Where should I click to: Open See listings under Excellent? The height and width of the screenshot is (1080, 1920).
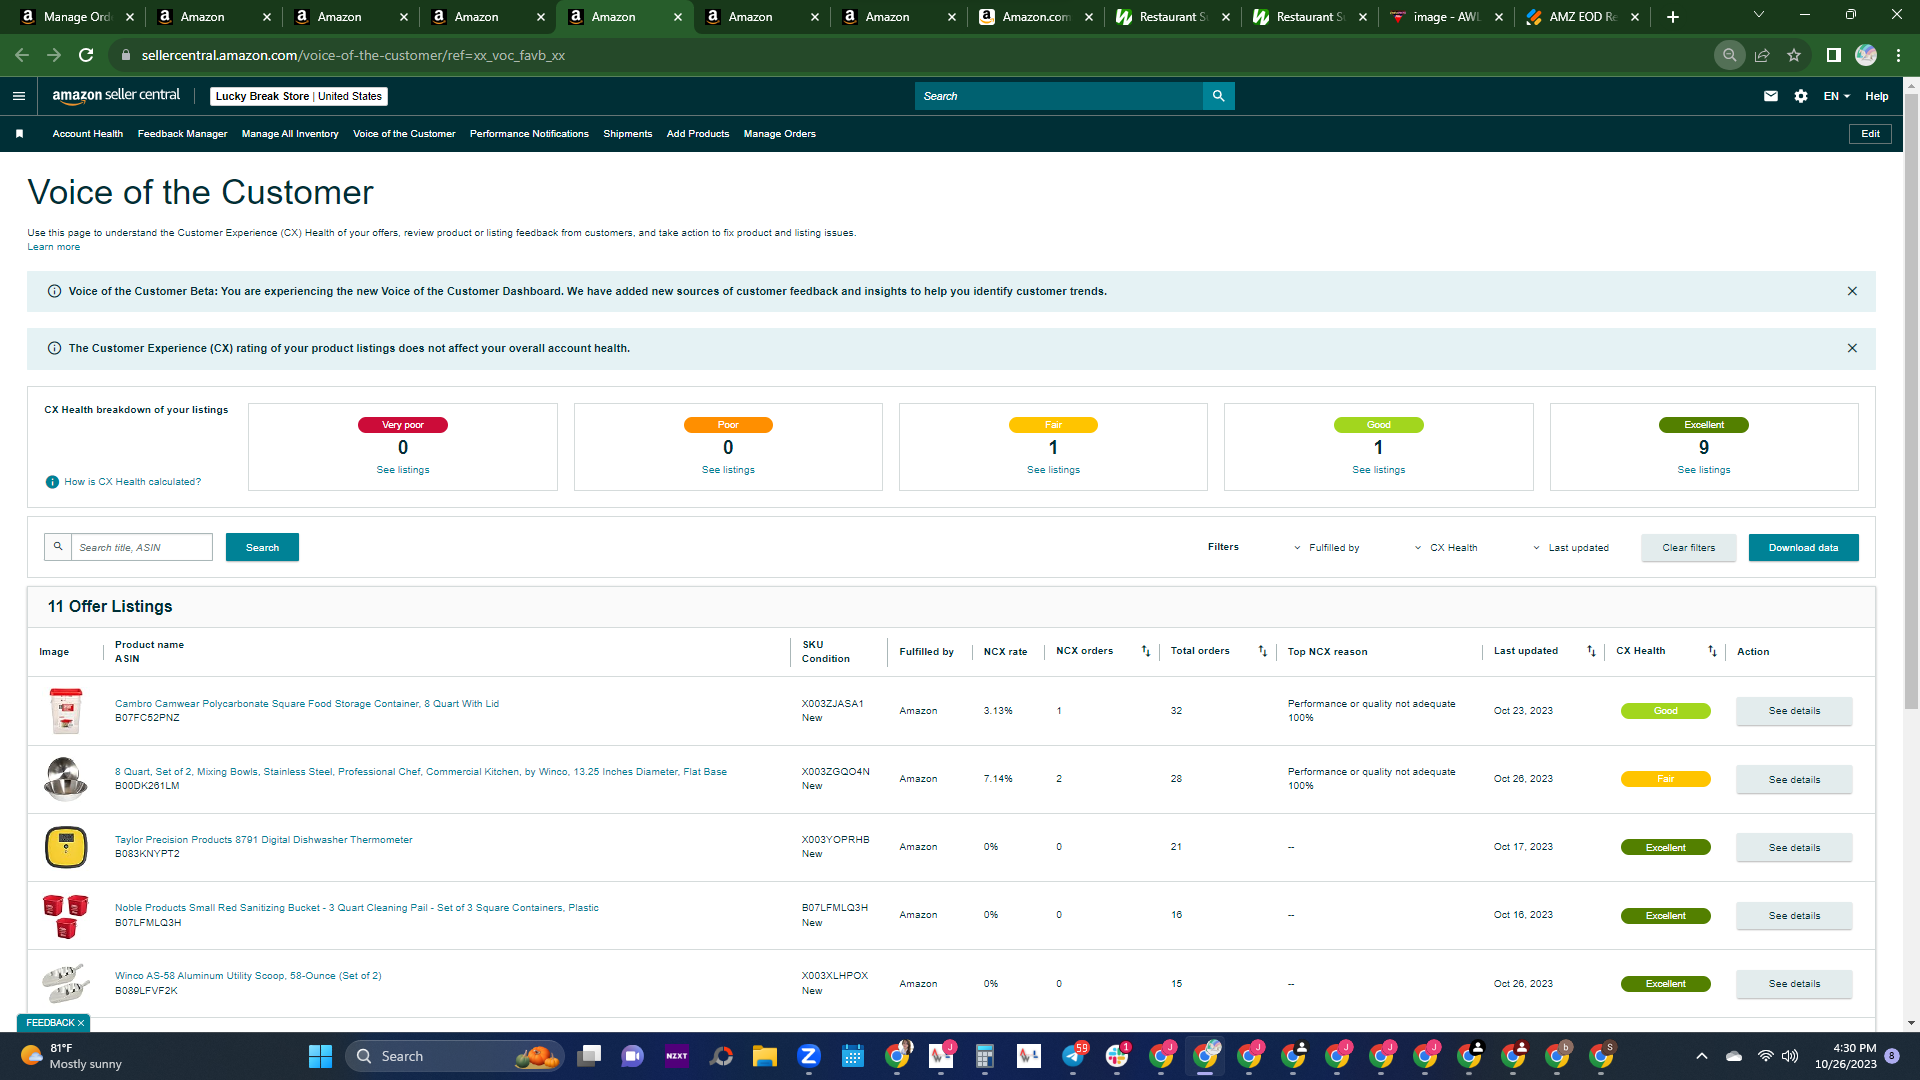pyautogui.click(x=1704, y=470)
